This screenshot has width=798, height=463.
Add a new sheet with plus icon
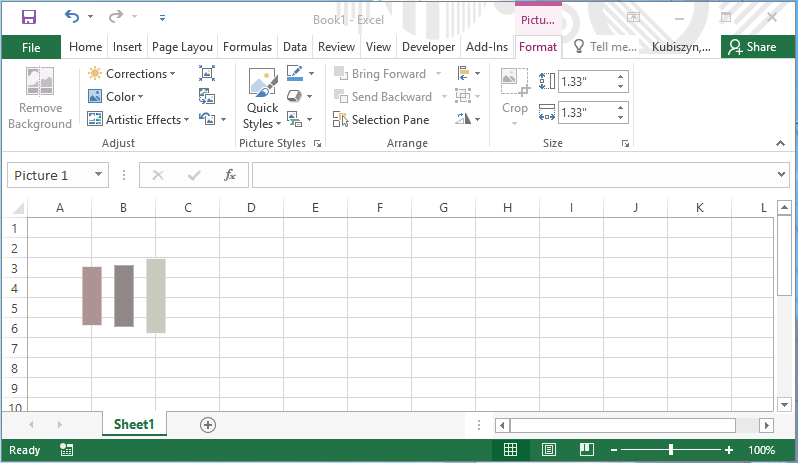tap(208, 425)
